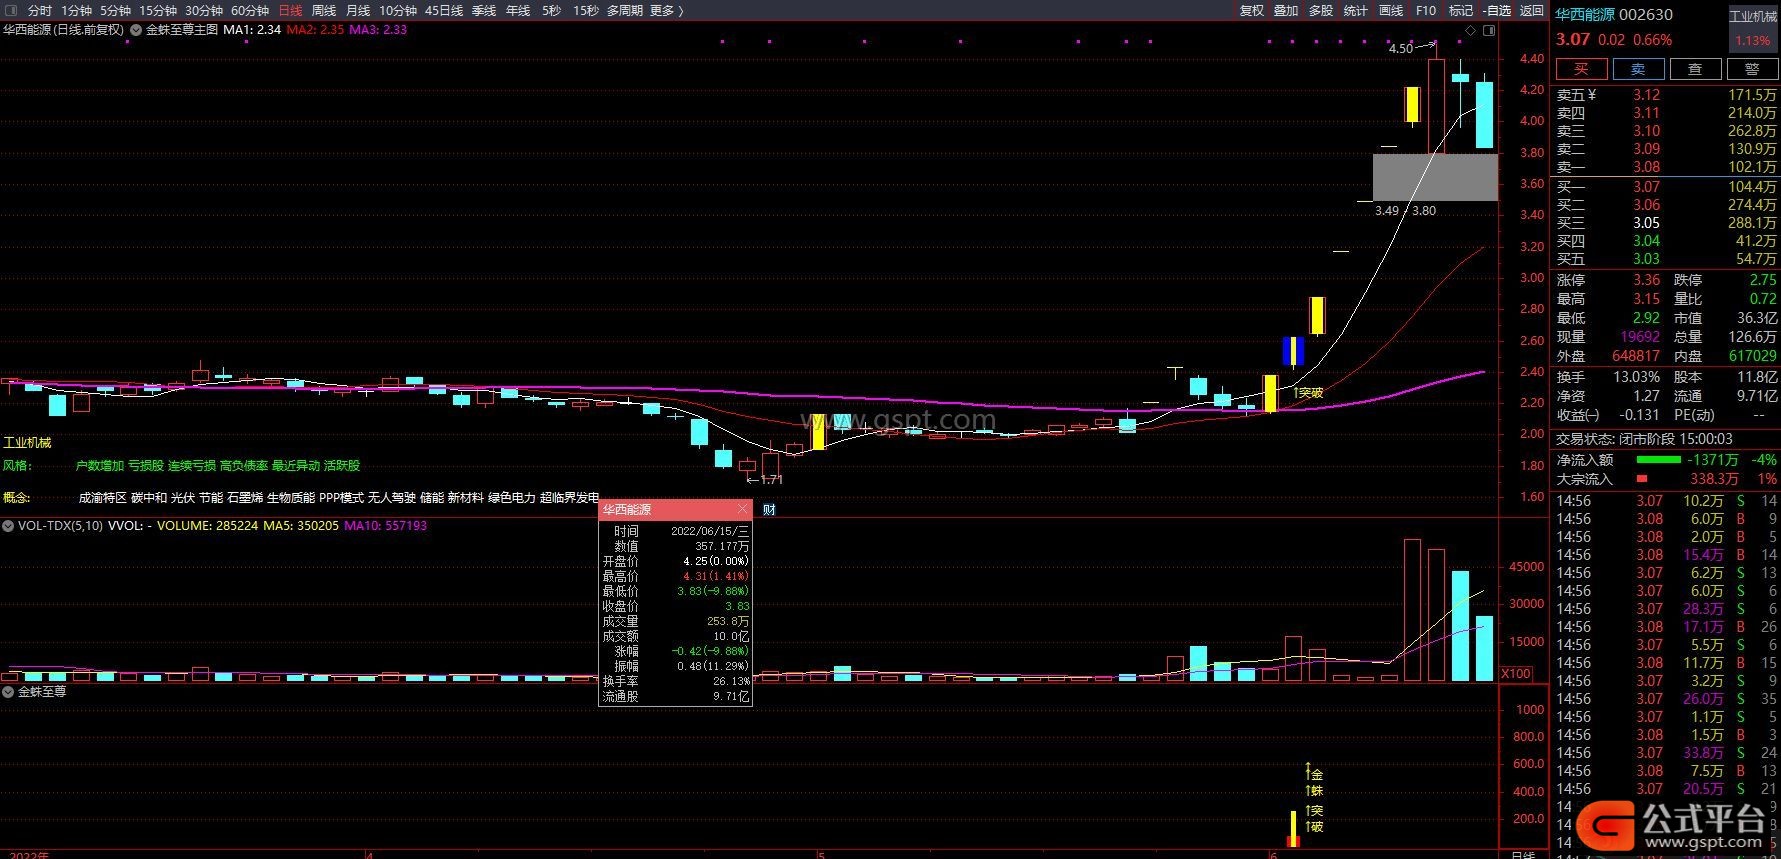Open 多股 multi-stock view
This screenshot has width=1781, height=859.
tap(1321, 10)
